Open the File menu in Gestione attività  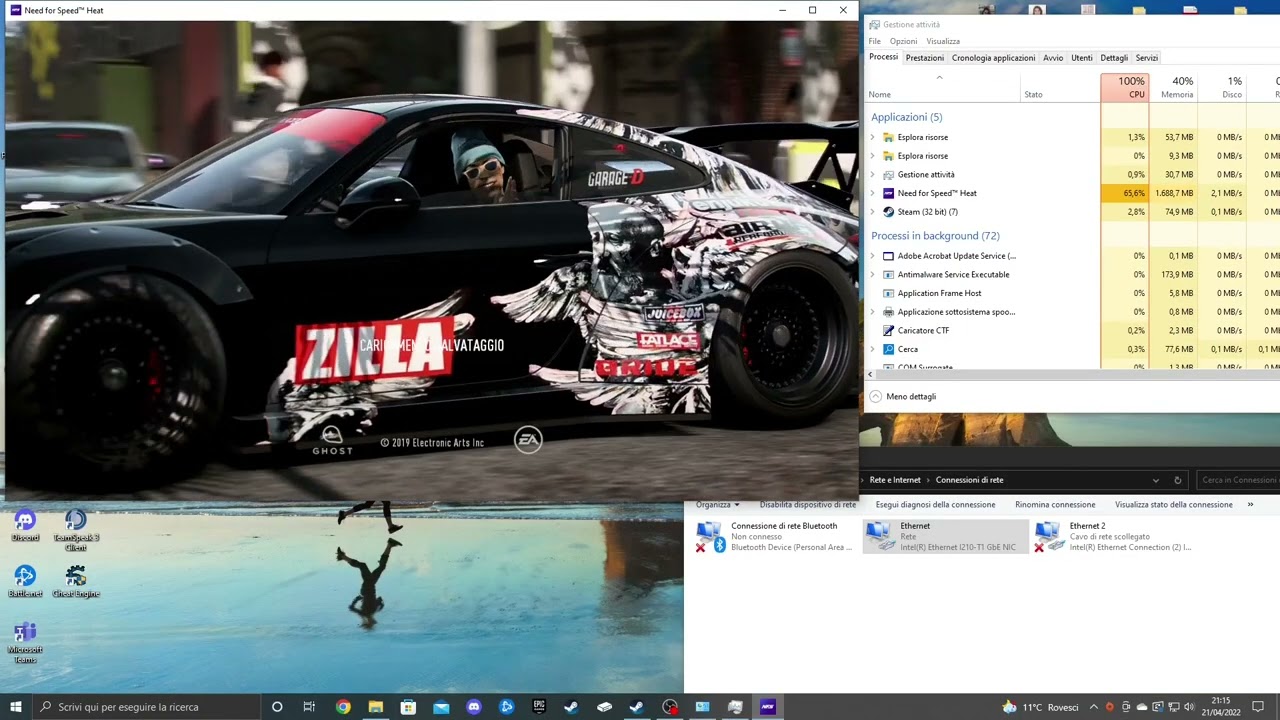(x=875, y=41)
